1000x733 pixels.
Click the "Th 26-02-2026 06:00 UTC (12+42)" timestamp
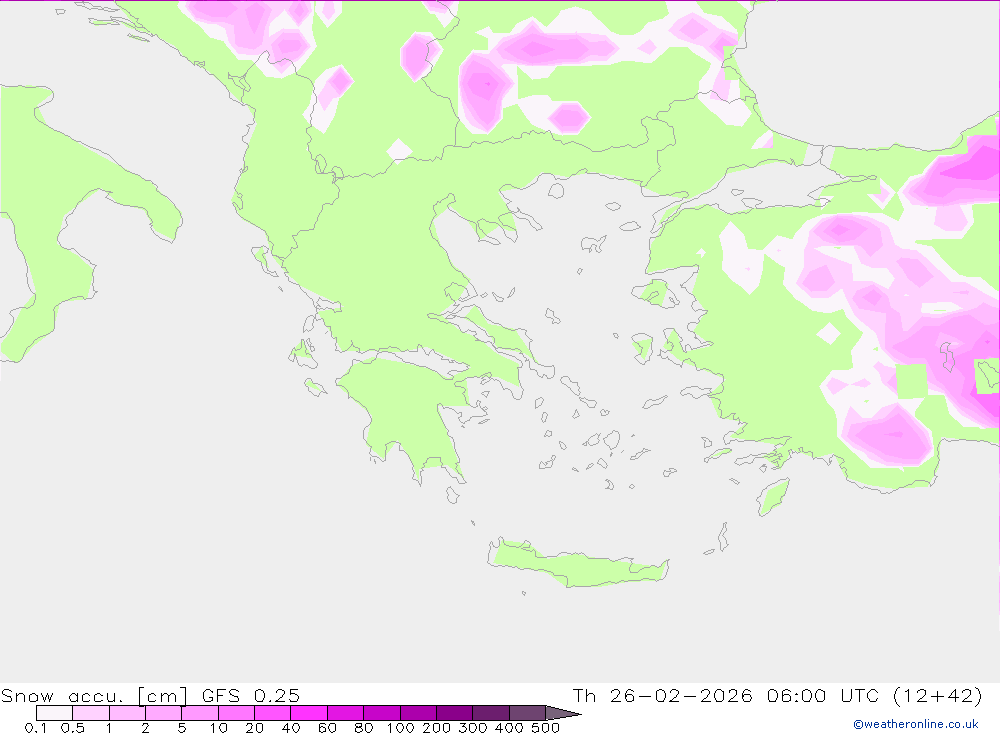(x=777, y=695)
